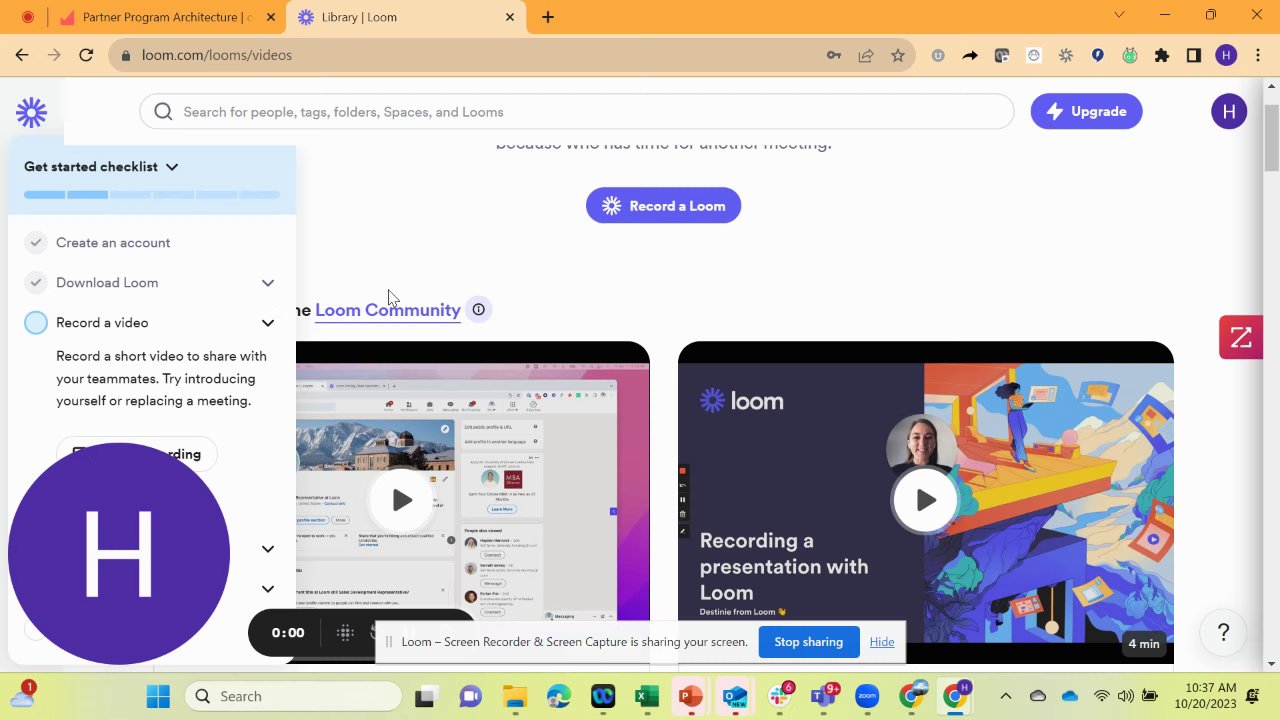Select the Library | Loom browser tab
1280x720 pixels.
coord(406,17)
